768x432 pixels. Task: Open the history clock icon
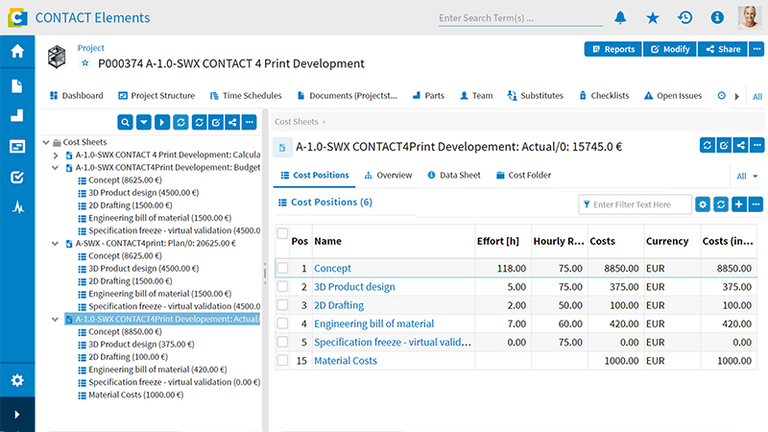[685, 18]
